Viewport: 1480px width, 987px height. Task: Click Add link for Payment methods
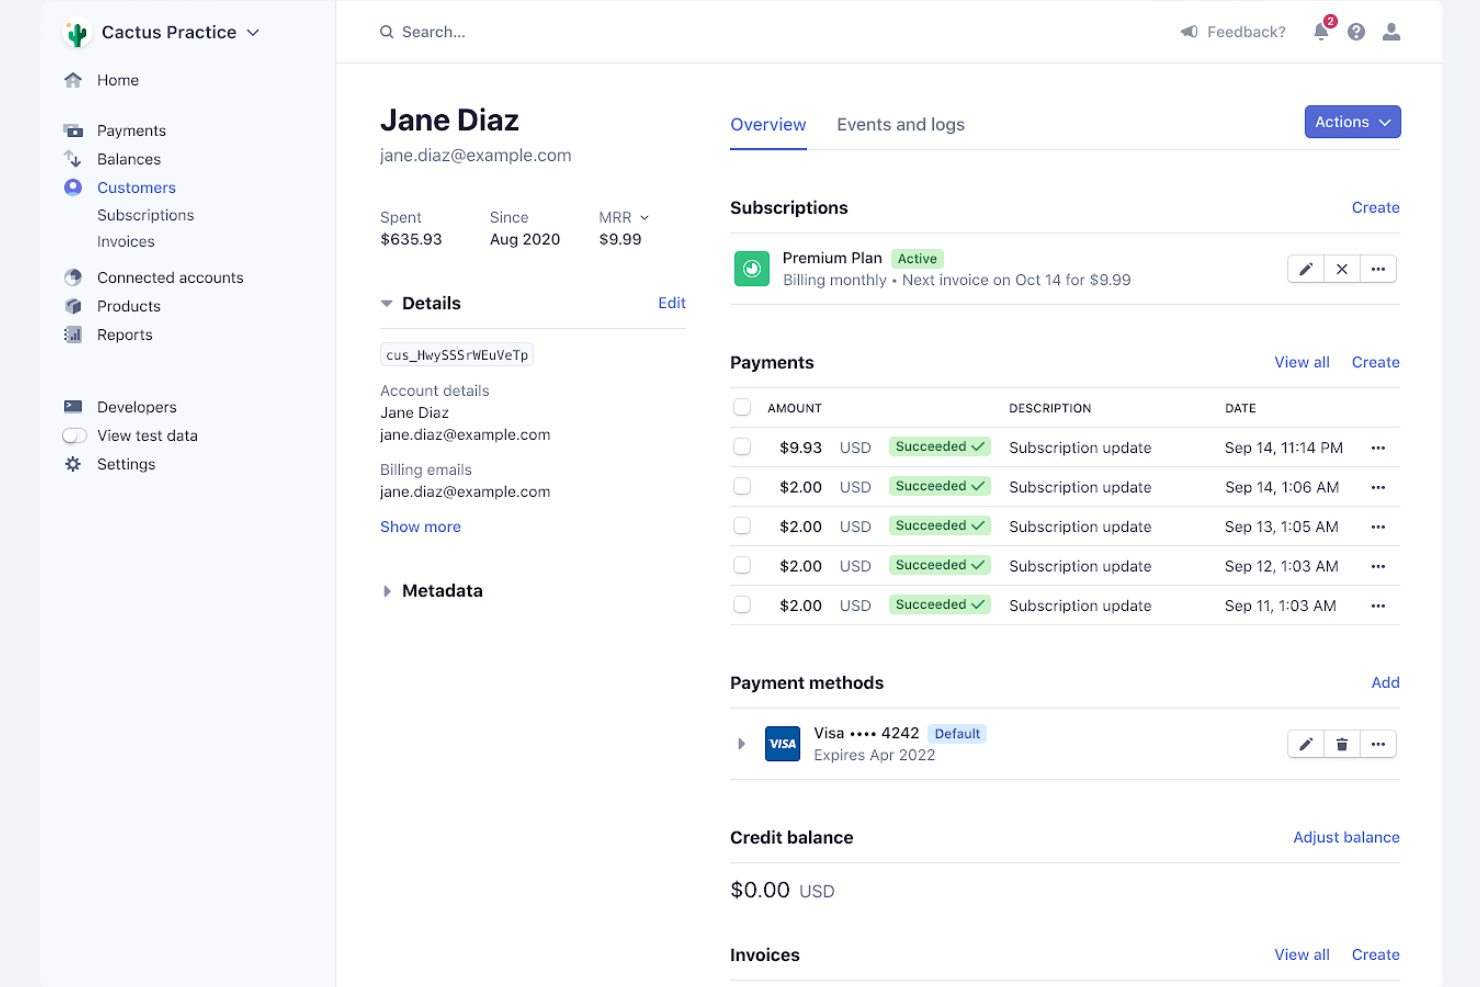coord(1385,683)
